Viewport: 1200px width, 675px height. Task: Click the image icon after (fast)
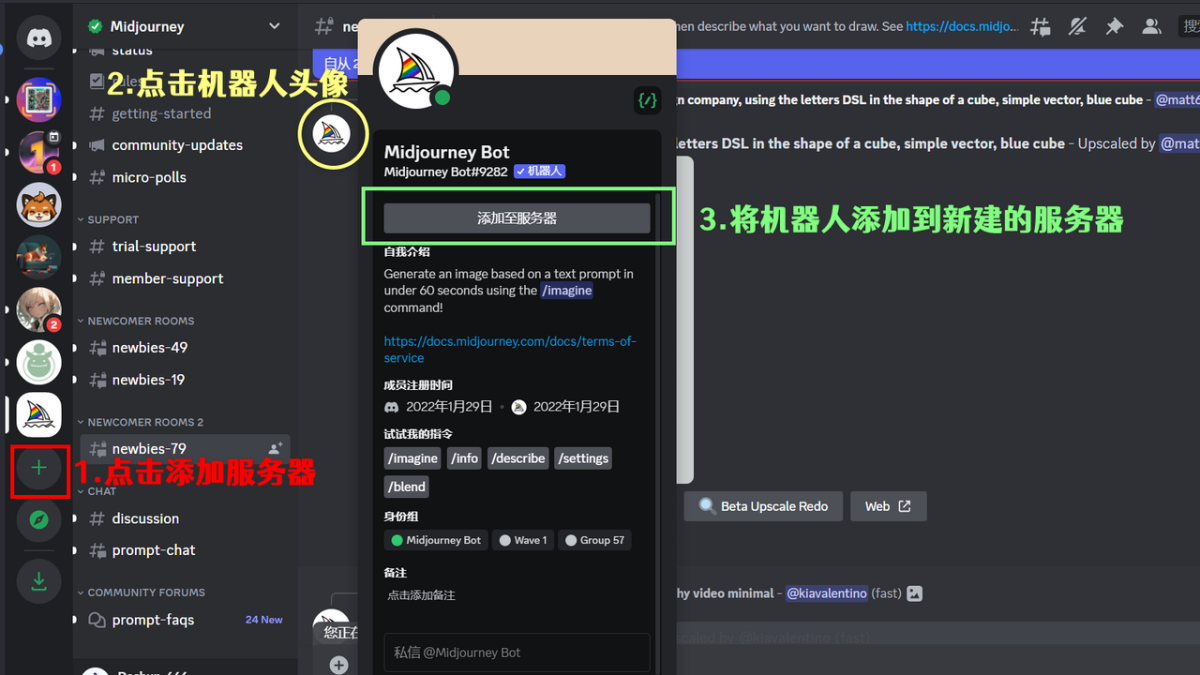[x=914, y=593]
